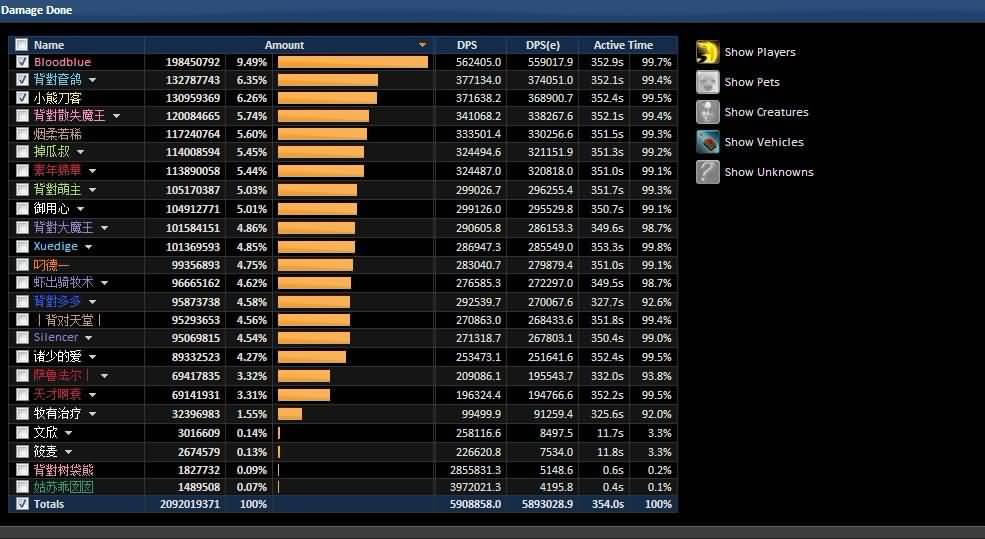Click the Show Pets icon
The width and height of the screenshot is (985, 539).
click(707, 82)
